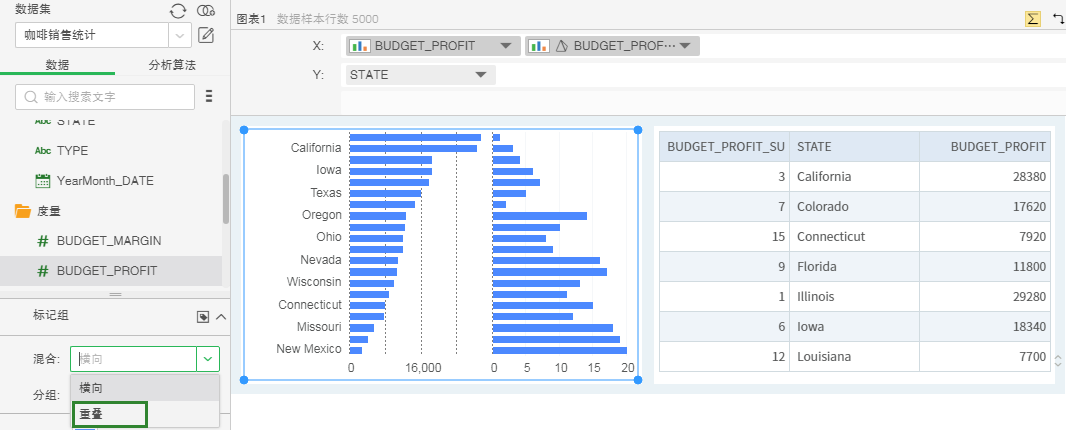
Task: Select the BUDGET_MARGIN measure field
Action: pos(109,241)
